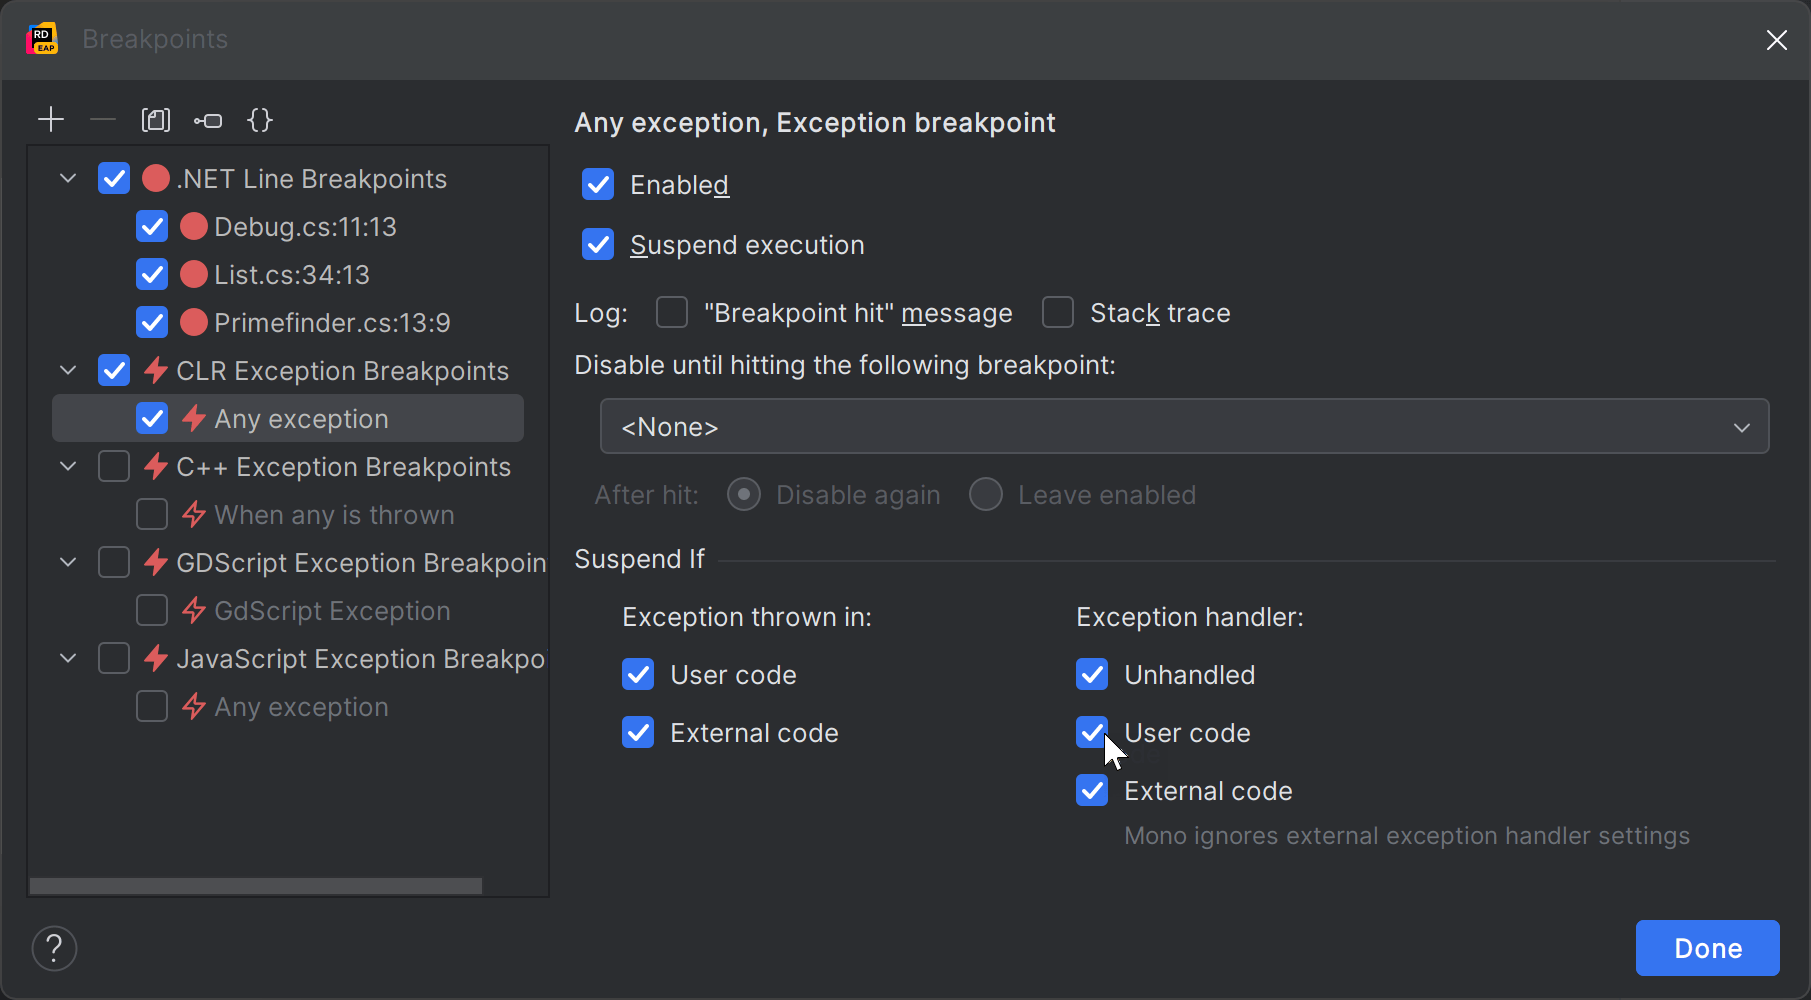
Task: Click the Group by file toolbar icon
Action: click(x=156, y=120)
